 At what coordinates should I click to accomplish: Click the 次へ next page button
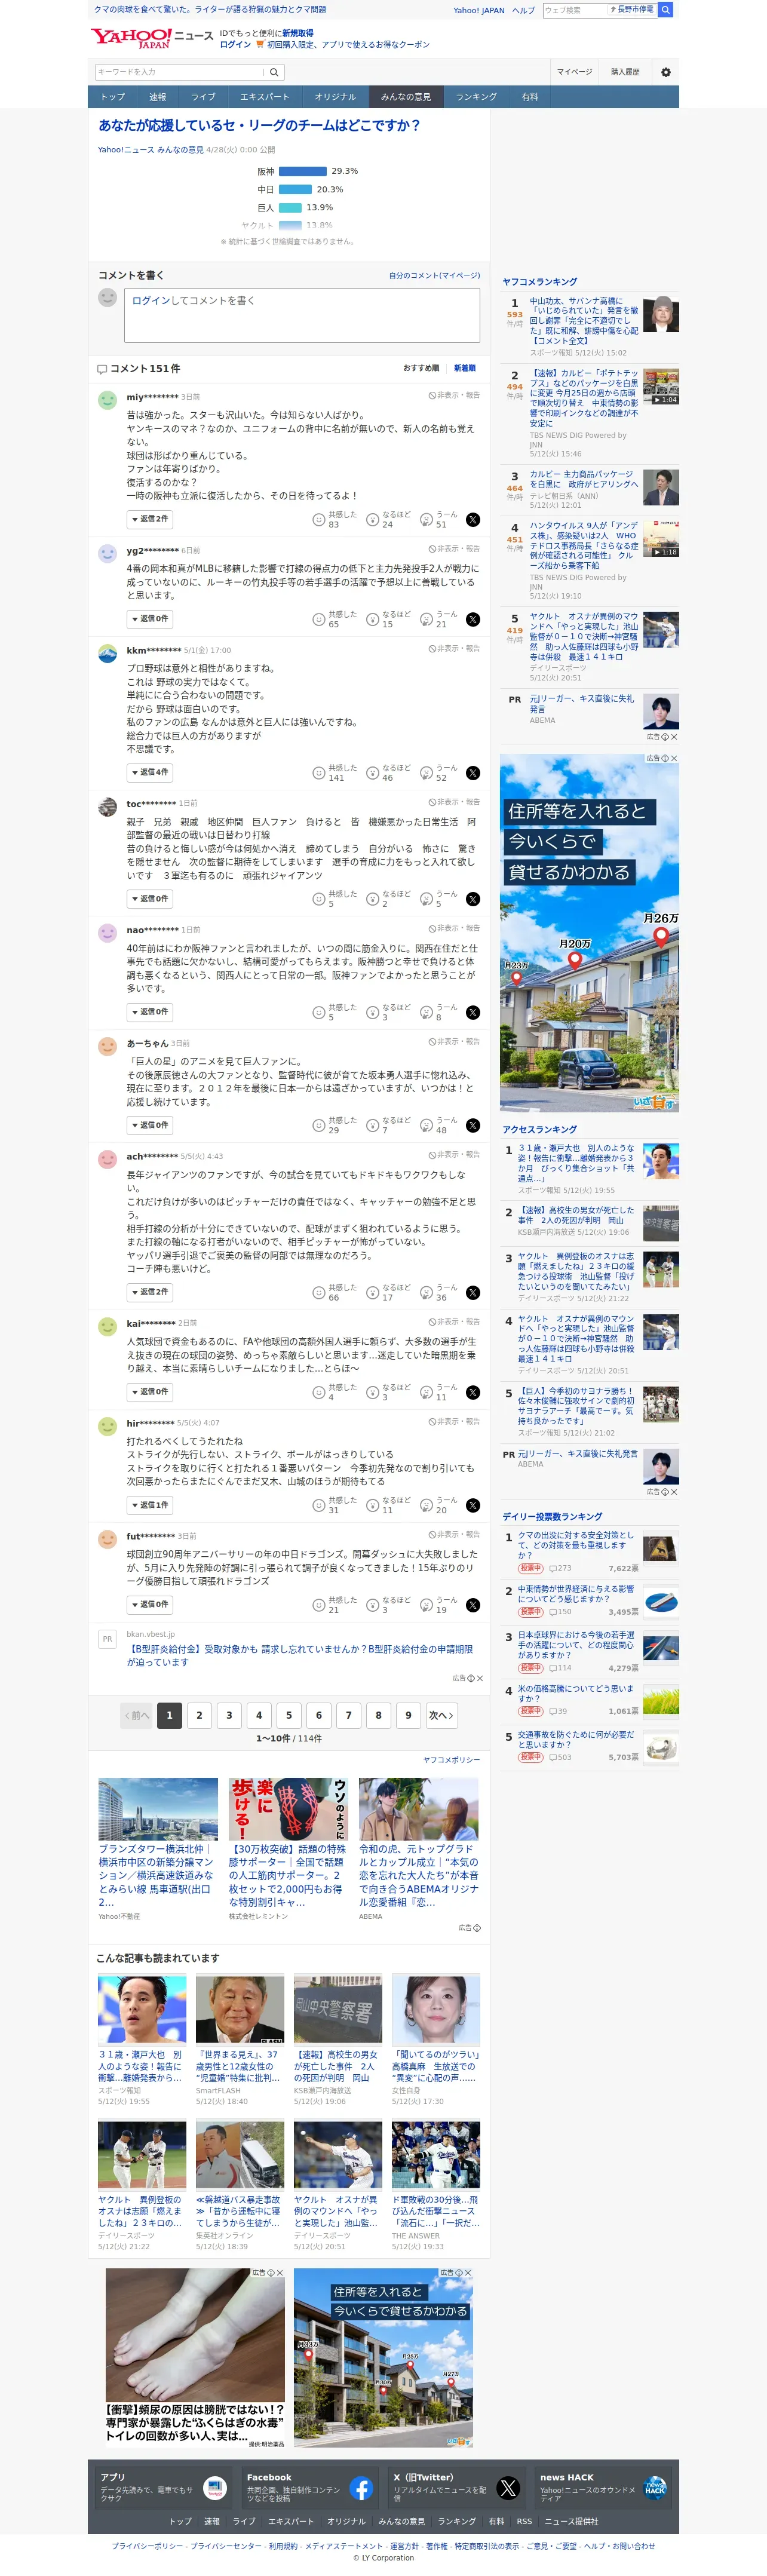(x=441, y=1715)
